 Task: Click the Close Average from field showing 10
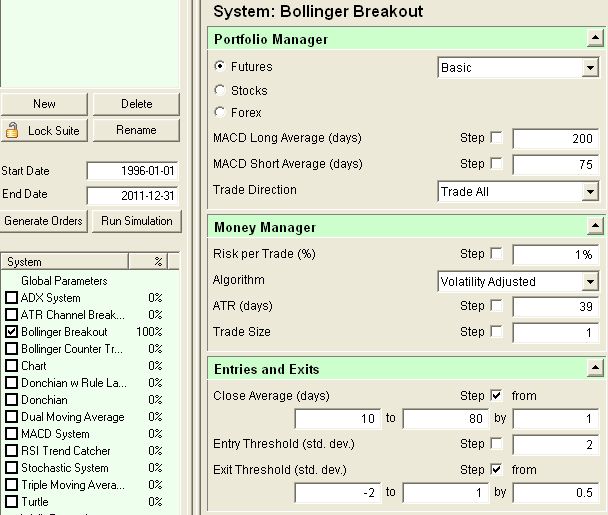tap(338, 419)
